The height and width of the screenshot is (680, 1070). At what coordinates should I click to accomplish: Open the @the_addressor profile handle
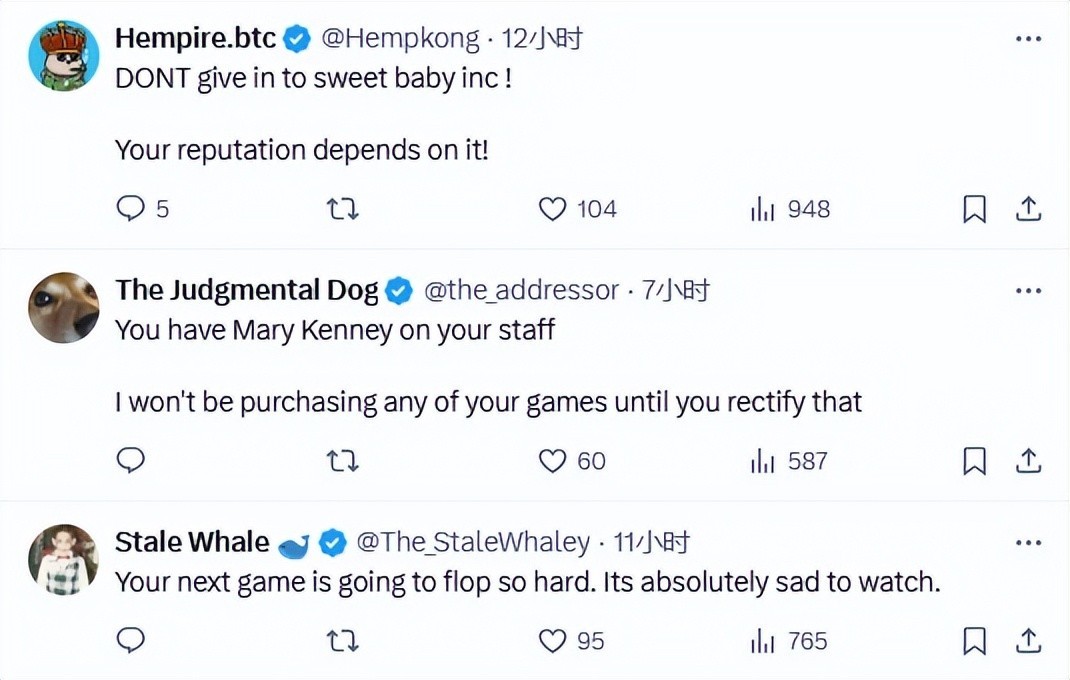click(521, 291)
